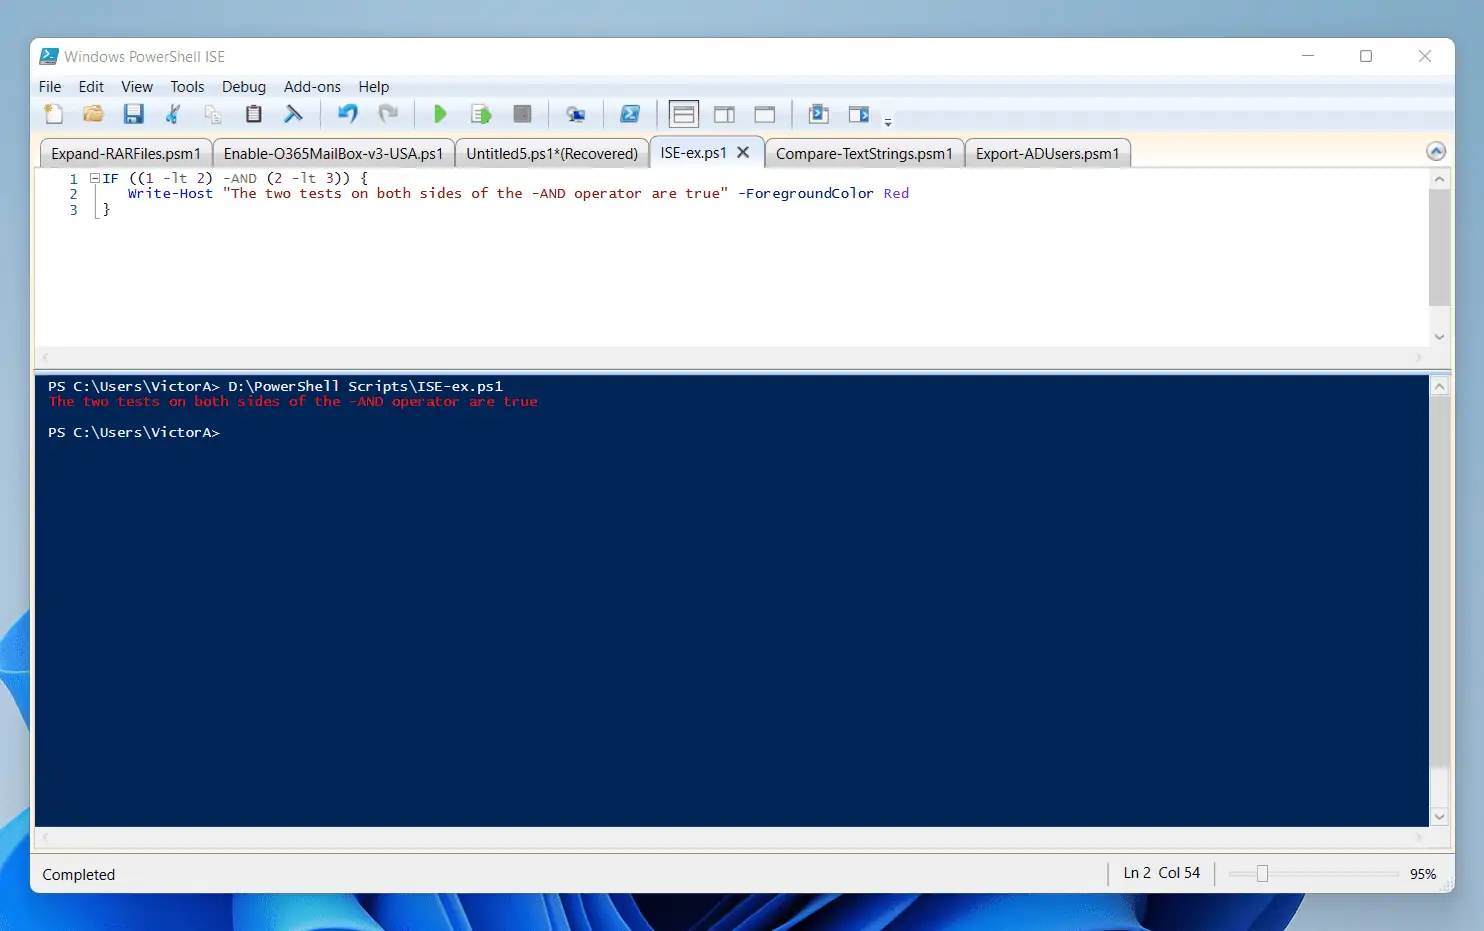Screen dimensions: 1484x931
Task: Click the console pane scroll-up arrow
Action: (1439, 386)
